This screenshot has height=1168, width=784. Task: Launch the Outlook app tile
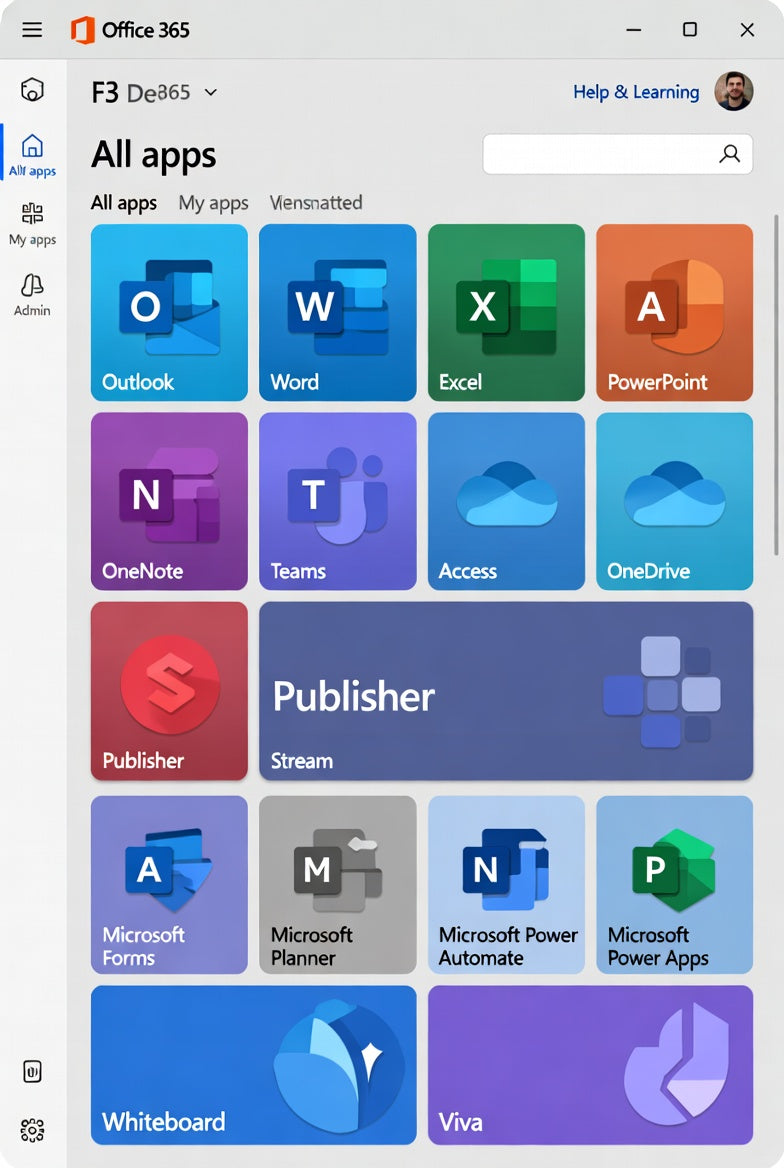click(x=169, y=313)
